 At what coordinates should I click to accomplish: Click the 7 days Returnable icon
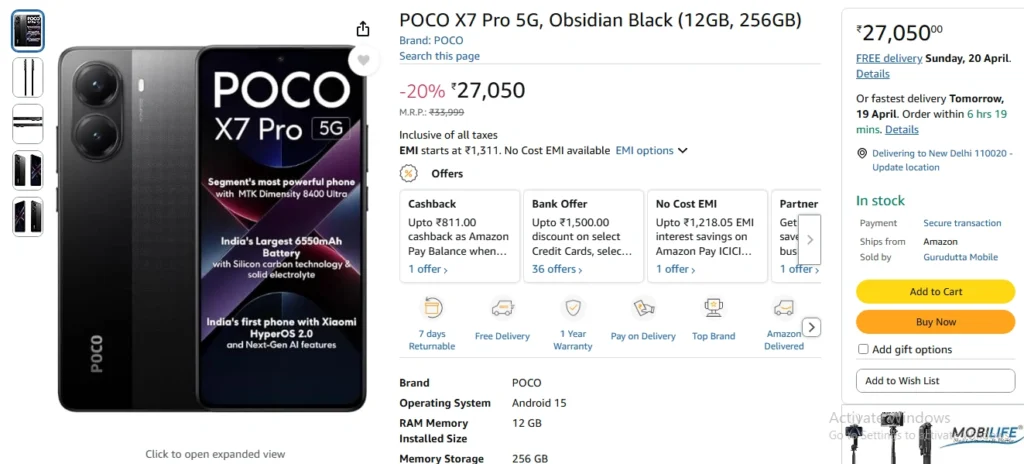pos(432,308)
